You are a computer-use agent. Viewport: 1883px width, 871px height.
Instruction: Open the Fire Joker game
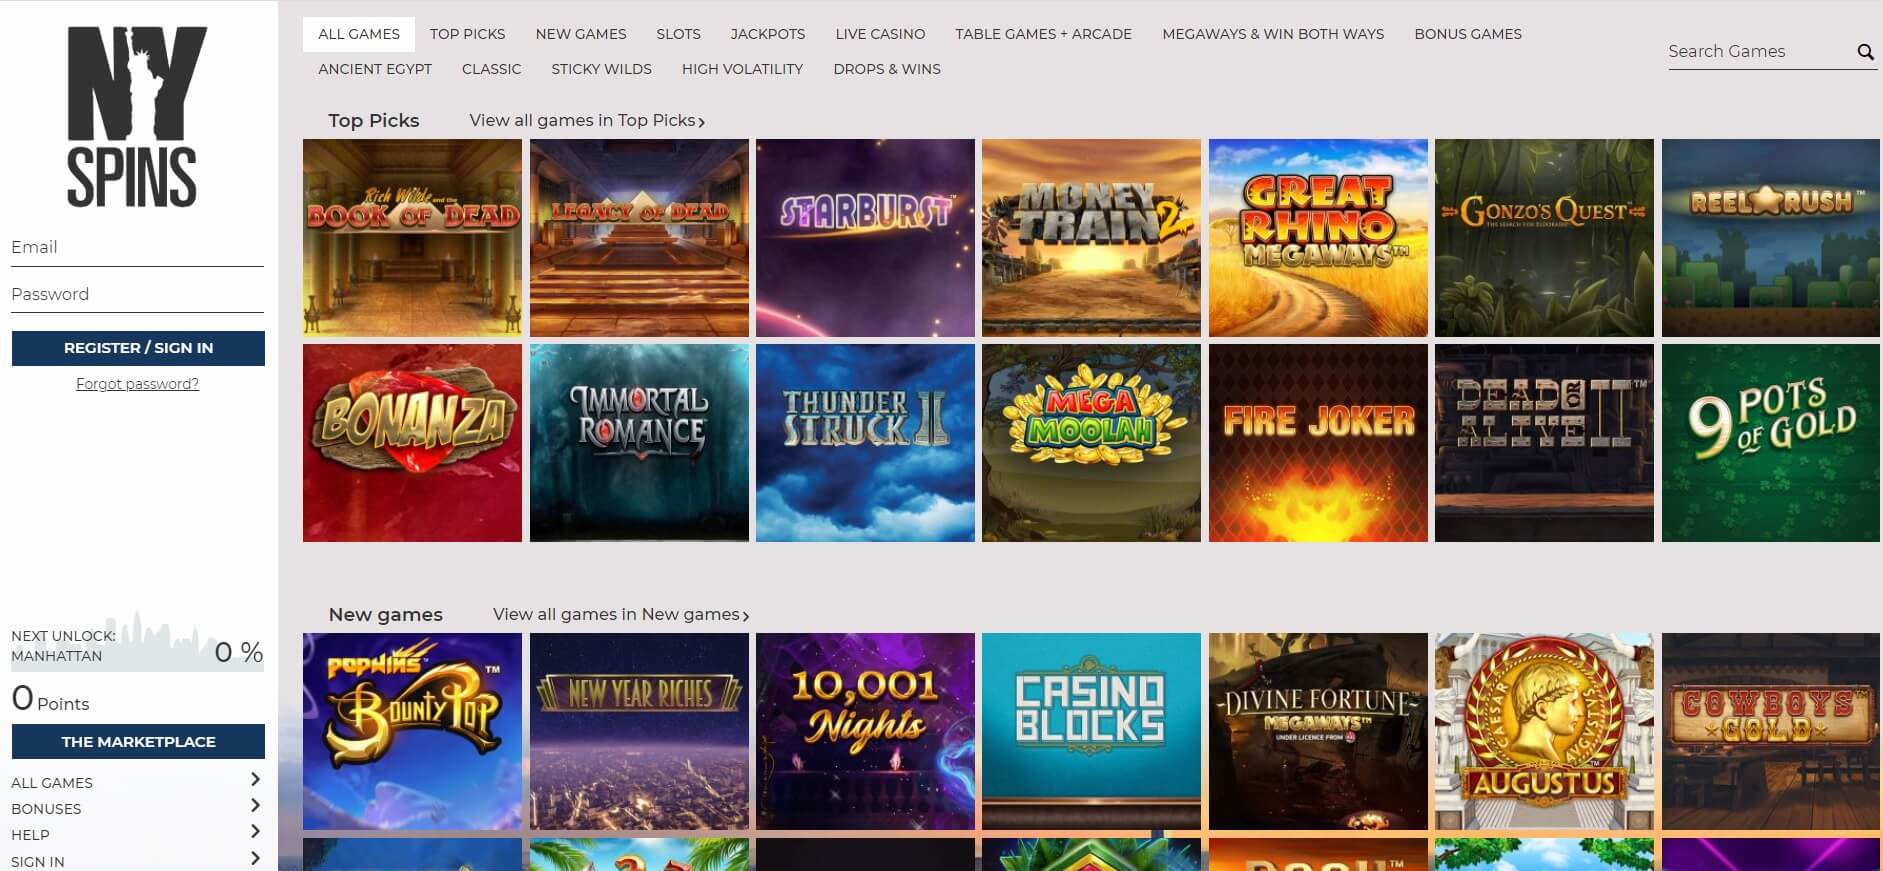pos(1318,443)
